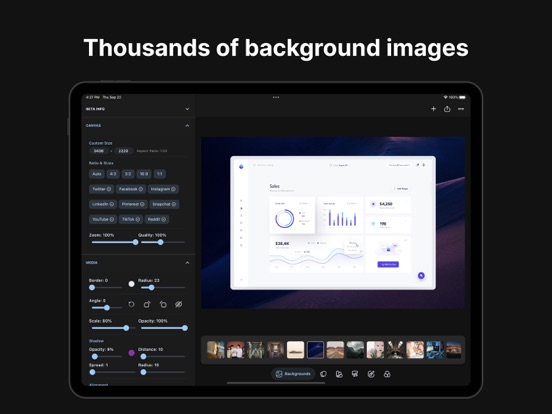Viewport: 552px width, 414px height.
Task: Click the rotate counter-clockwise icon in Media
Action: 163,304
